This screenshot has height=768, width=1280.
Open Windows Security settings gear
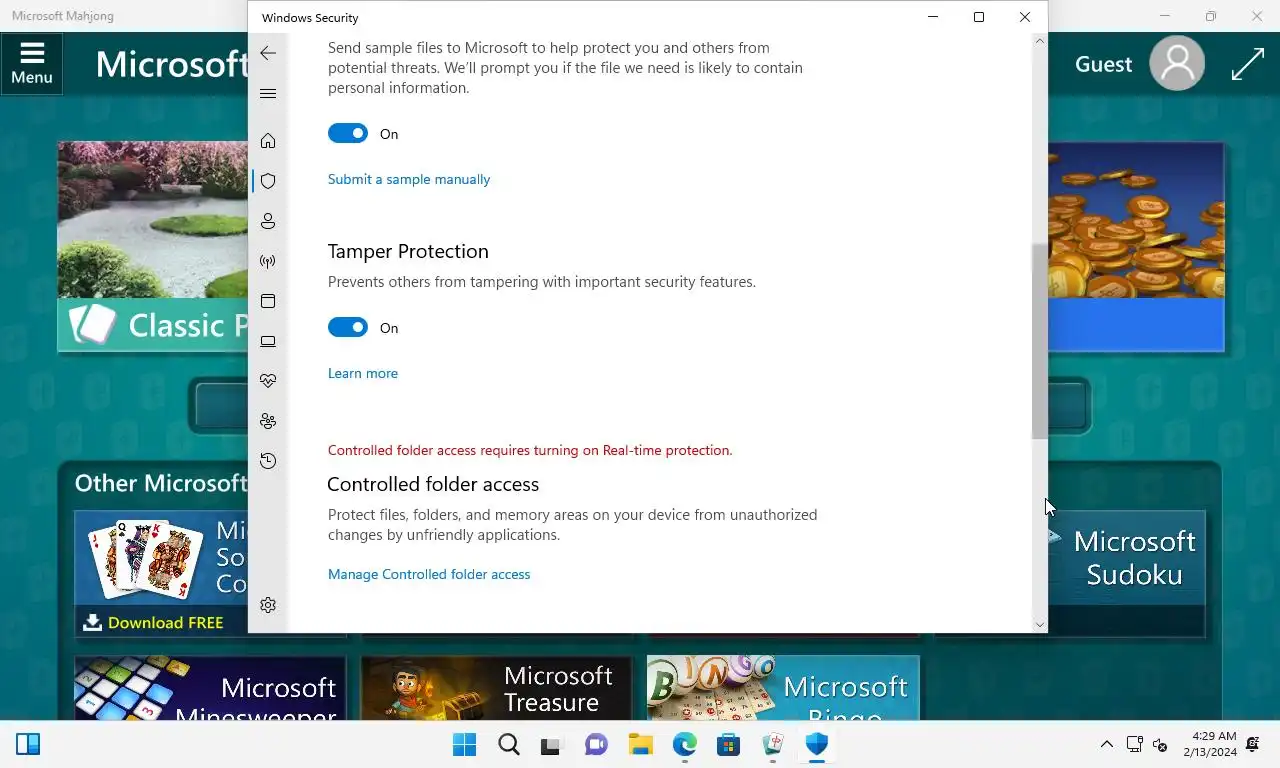coord(268,605)
